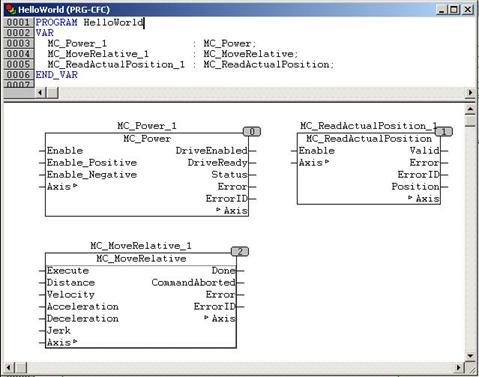Select Error output of MC_Power block
The image size is (479, 377).
233,187
